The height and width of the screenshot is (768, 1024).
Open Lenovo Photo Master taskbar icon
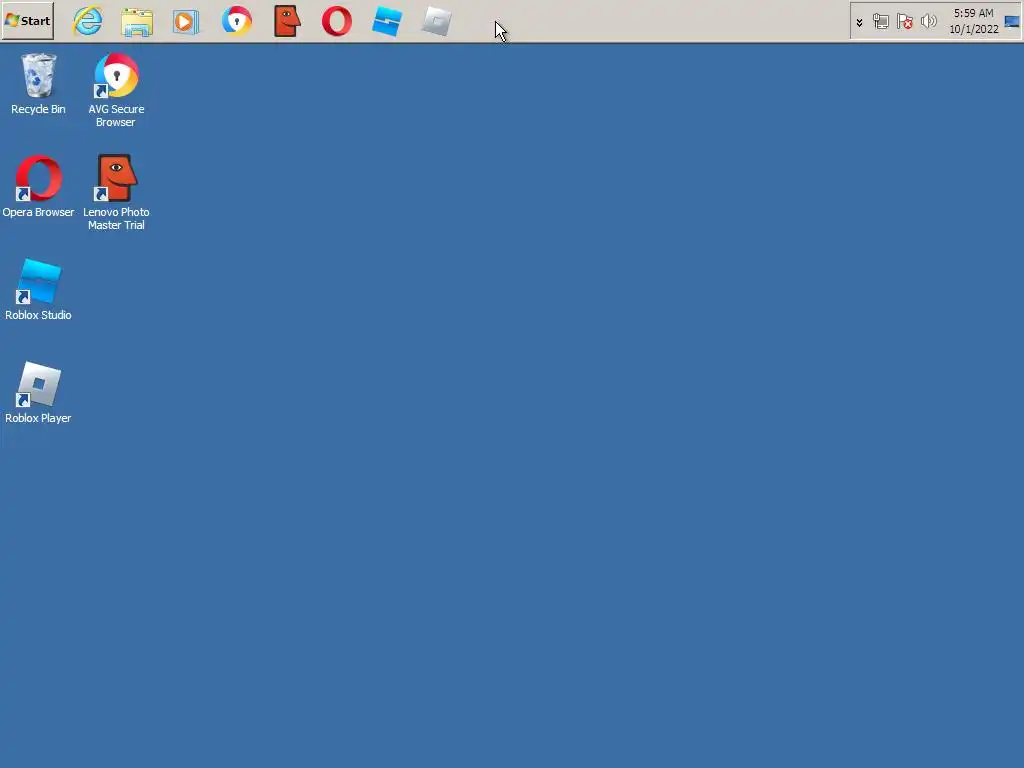point(287,21)
